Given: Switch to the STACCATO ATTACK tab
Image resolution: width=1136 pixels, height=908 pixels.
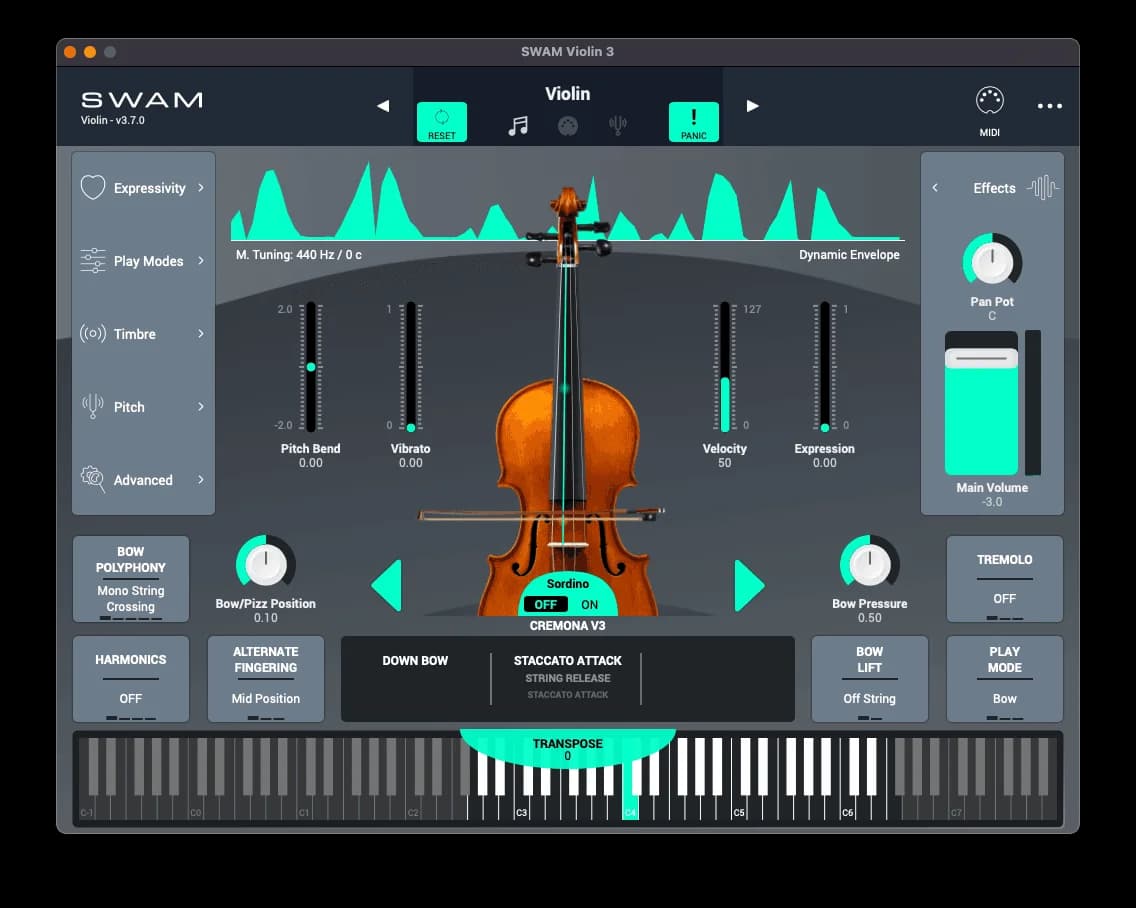Looking at the screenshot, I should click(567, 660).
